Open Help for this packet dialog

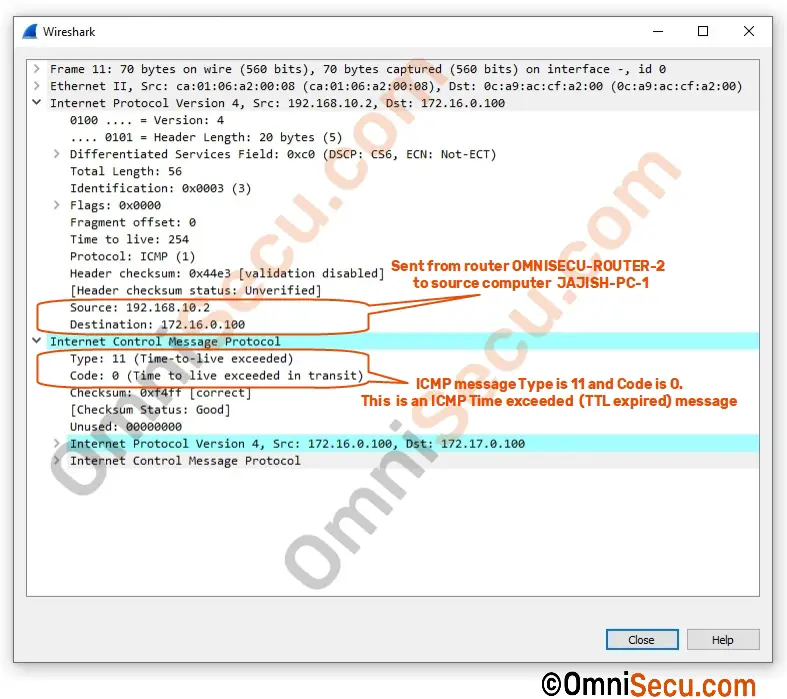[x=723, y=639]
